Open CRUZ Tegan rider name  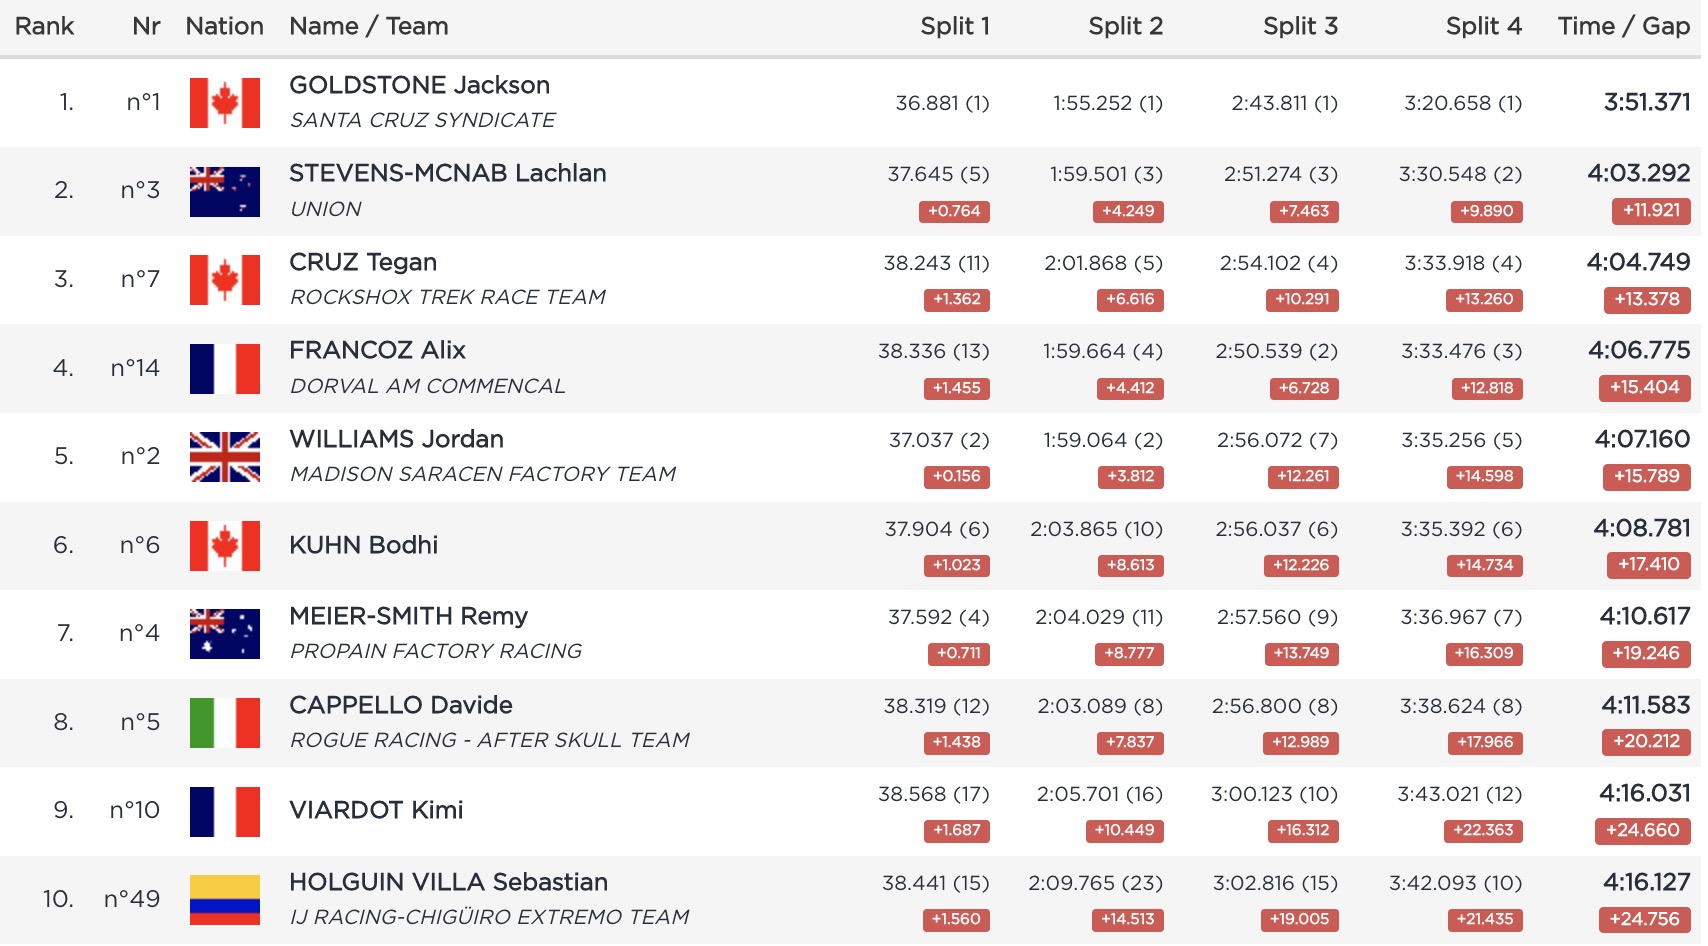(363, 263)
